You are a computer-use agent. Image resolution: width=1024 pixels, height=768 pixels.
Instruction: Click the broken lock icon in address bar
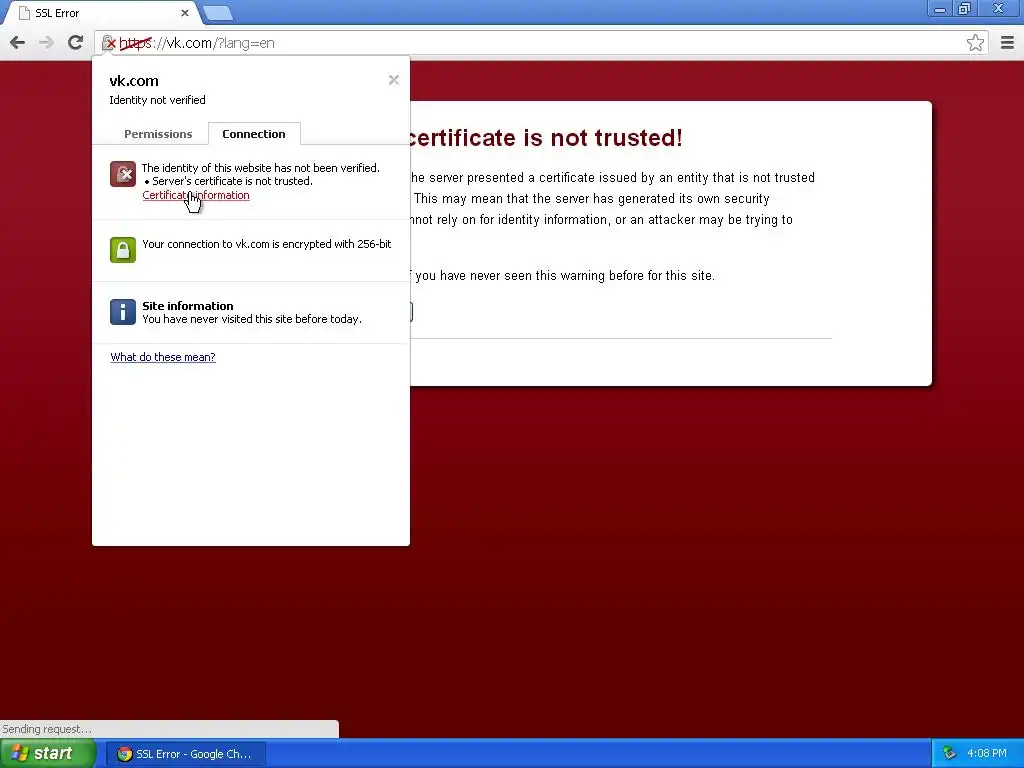click(x=108, y=43)
